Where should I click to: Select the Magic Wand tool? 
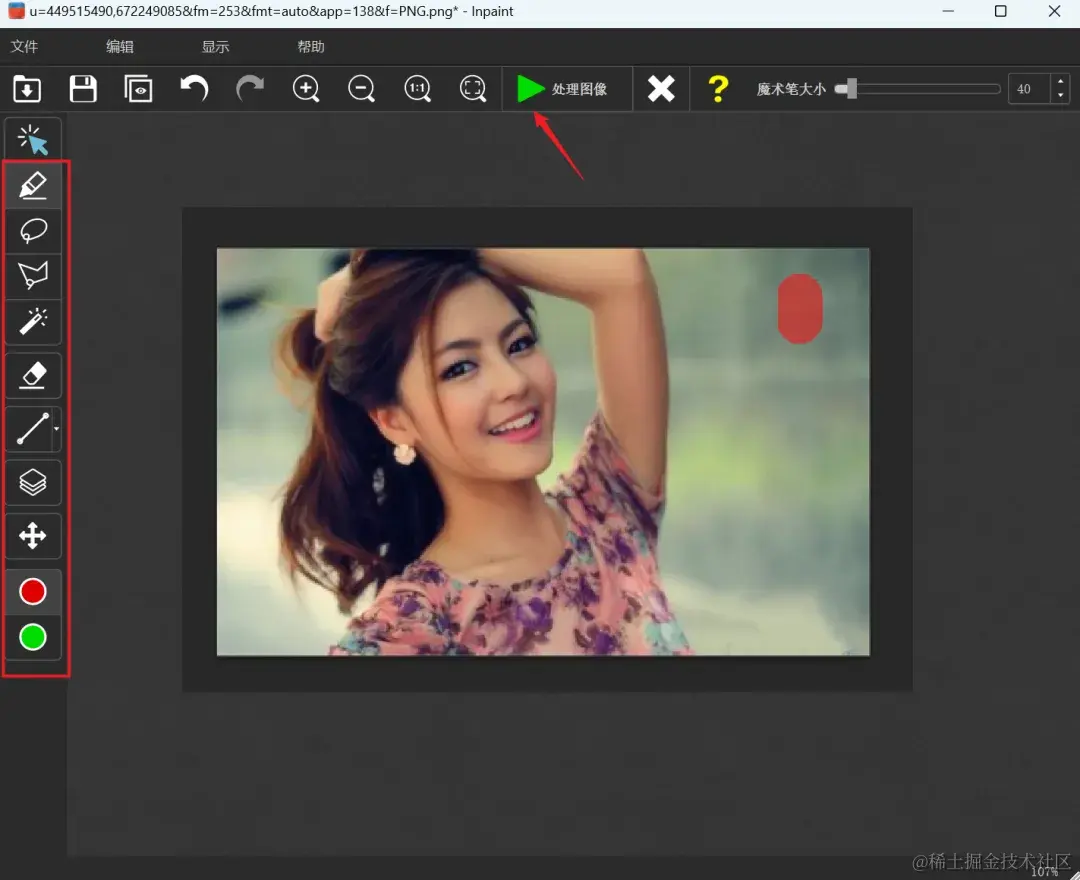pyautogui.click(x=33, y=321)
